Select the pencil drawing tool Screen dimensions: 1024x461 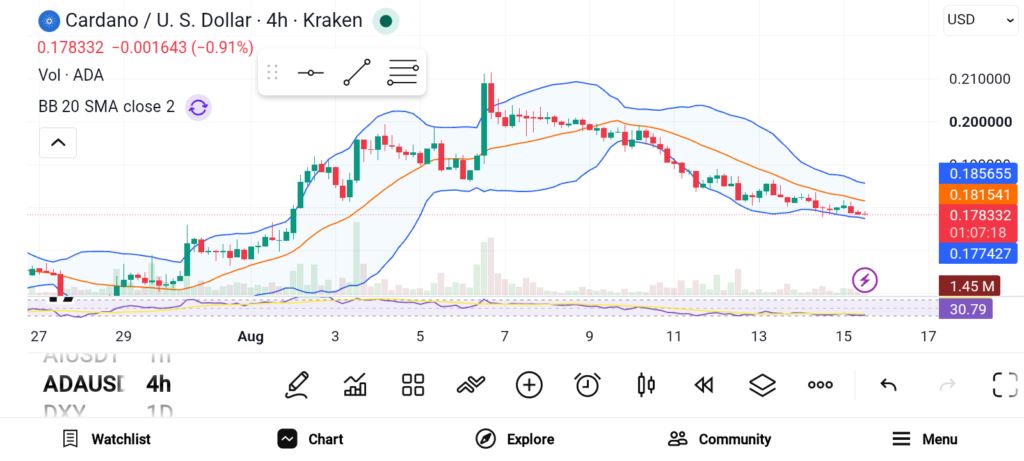pos(296,385)
